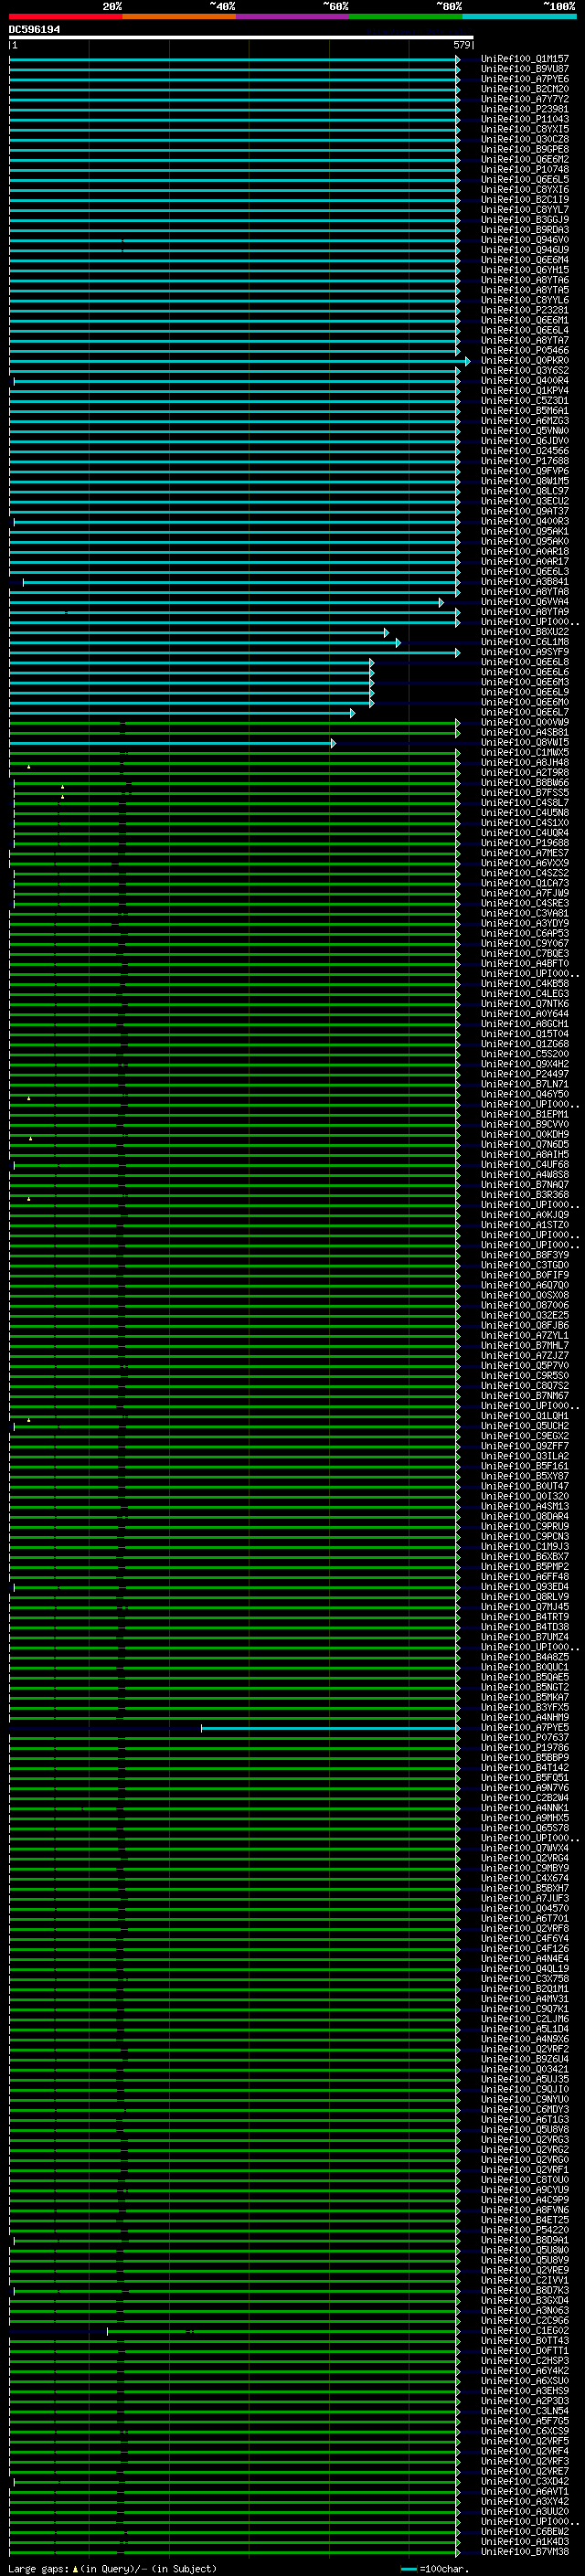Click the orange ~40% identity scale segment
This screenshot has height=2576, width=585.
(x=179, y=17)
